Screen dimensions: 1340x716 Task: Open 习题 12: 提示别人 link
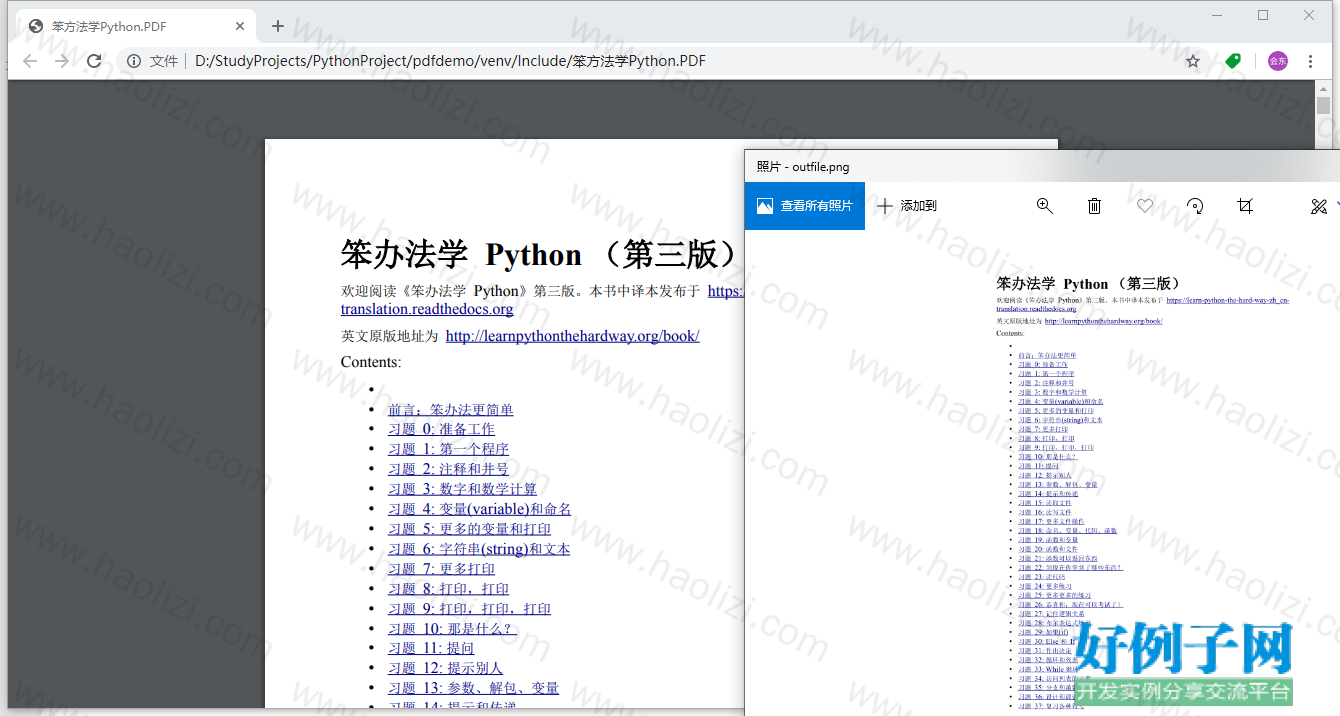click(445, 668)
